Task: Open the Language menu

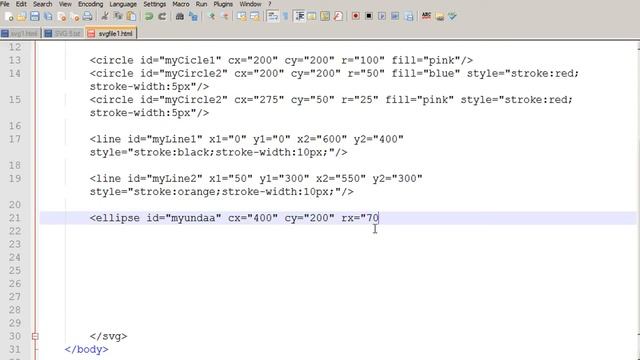Action: click(123, 4)
